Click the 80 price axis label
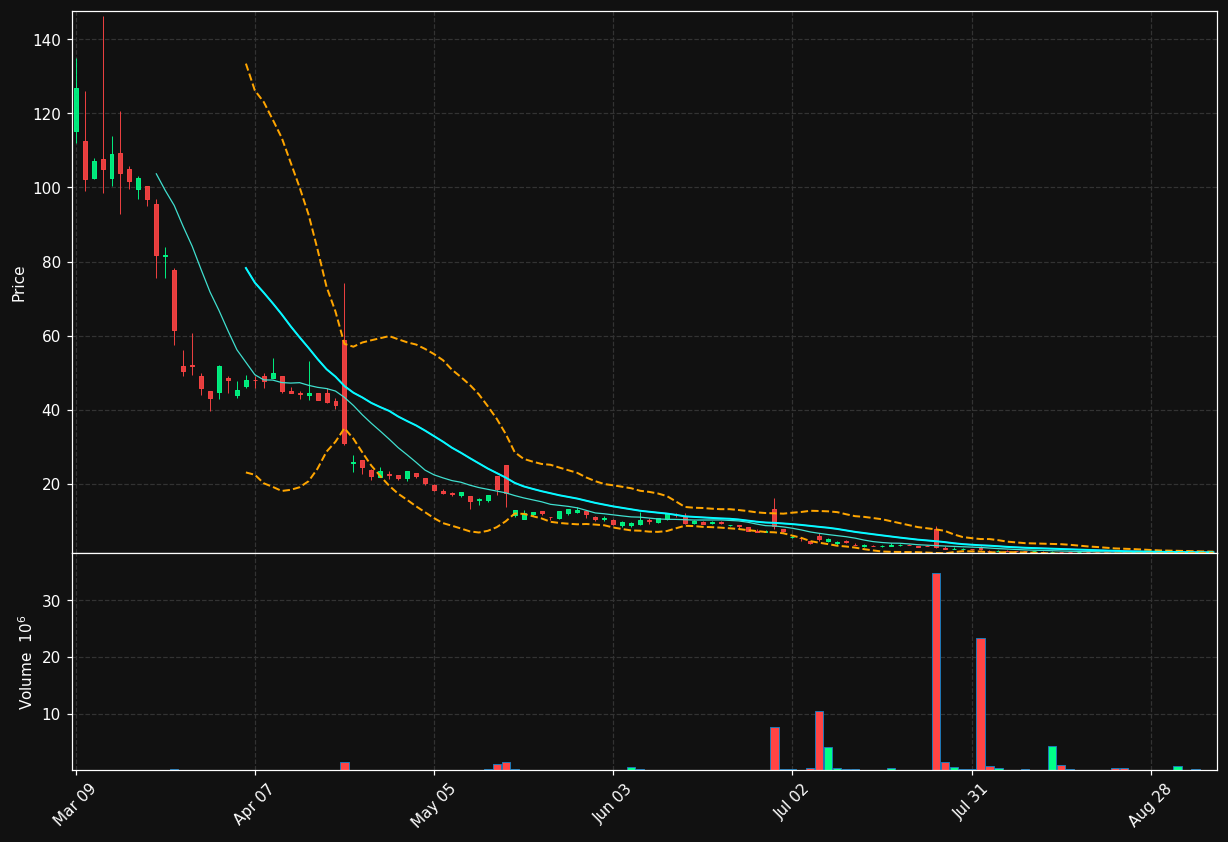This screenshot has width=1228, height=842. (x=52, y=262)
